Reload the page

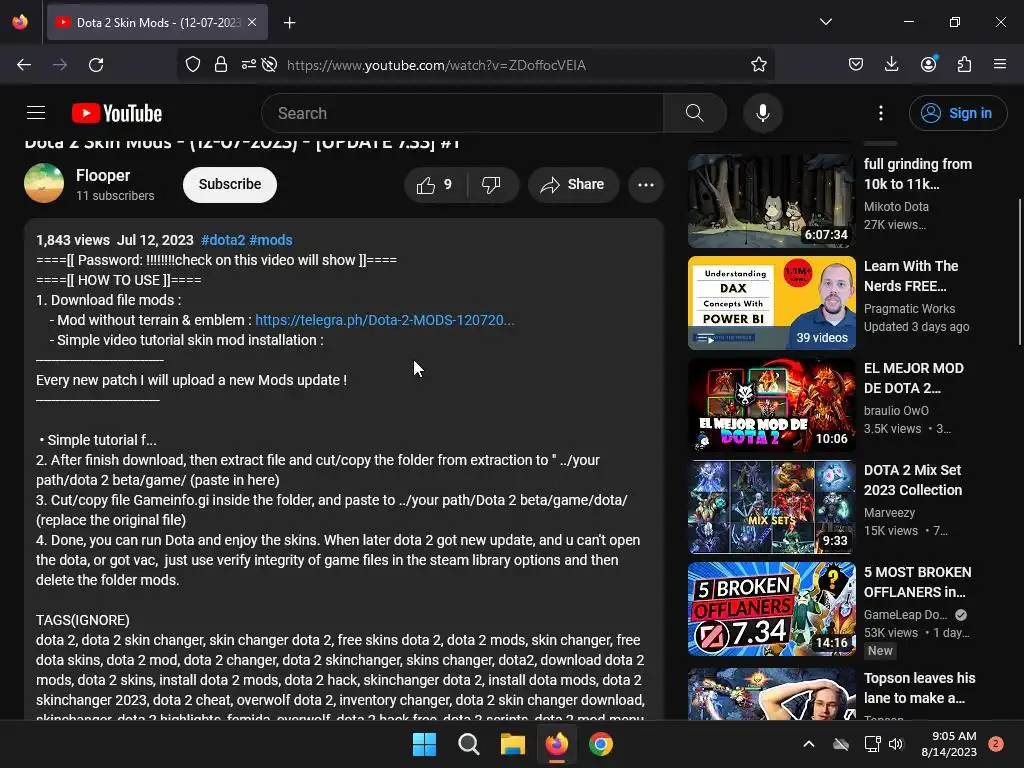coord(96,65)
